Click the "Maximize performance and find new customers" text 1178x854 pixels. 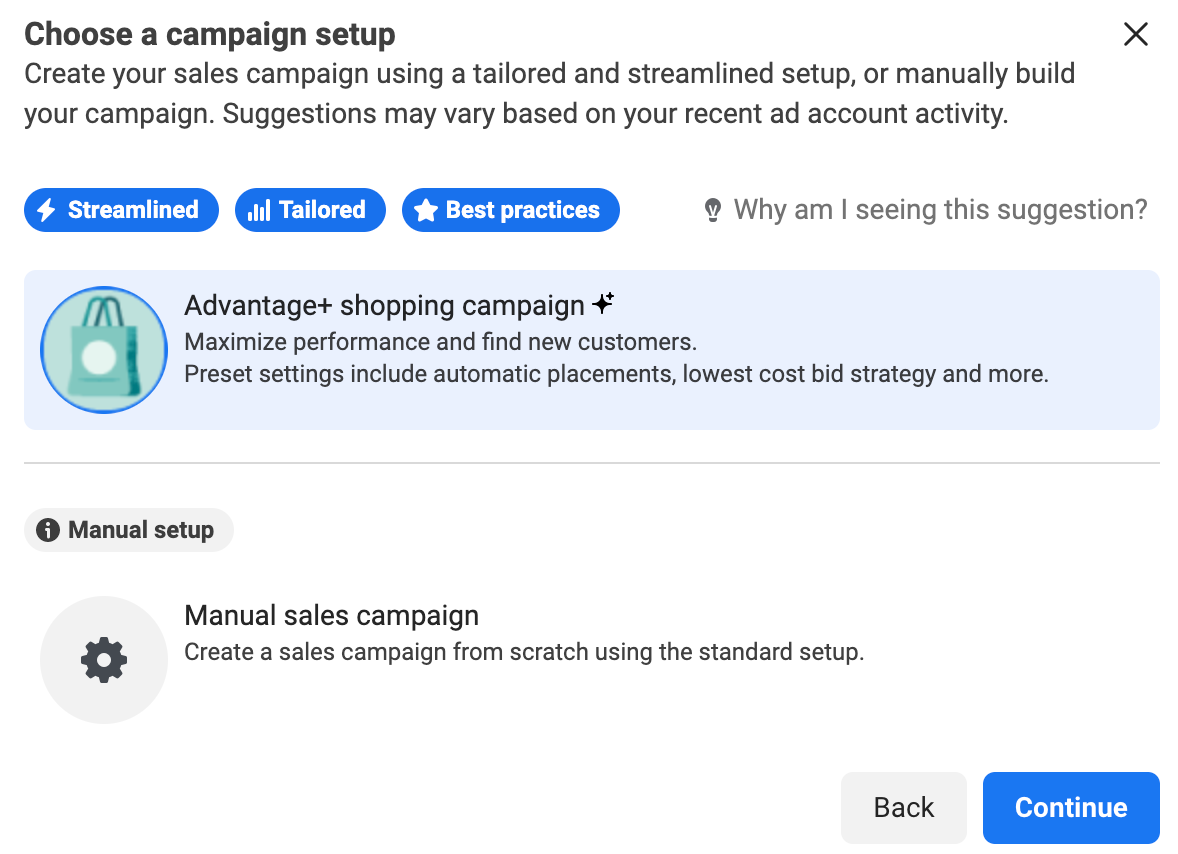(440, 342)
